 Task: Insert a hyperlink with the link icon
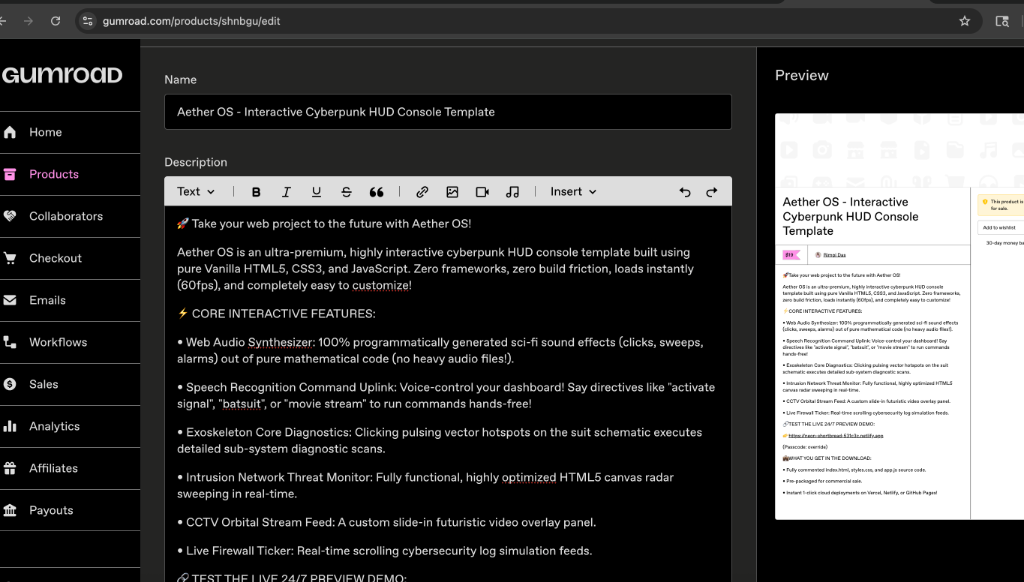tap(422, 192)
